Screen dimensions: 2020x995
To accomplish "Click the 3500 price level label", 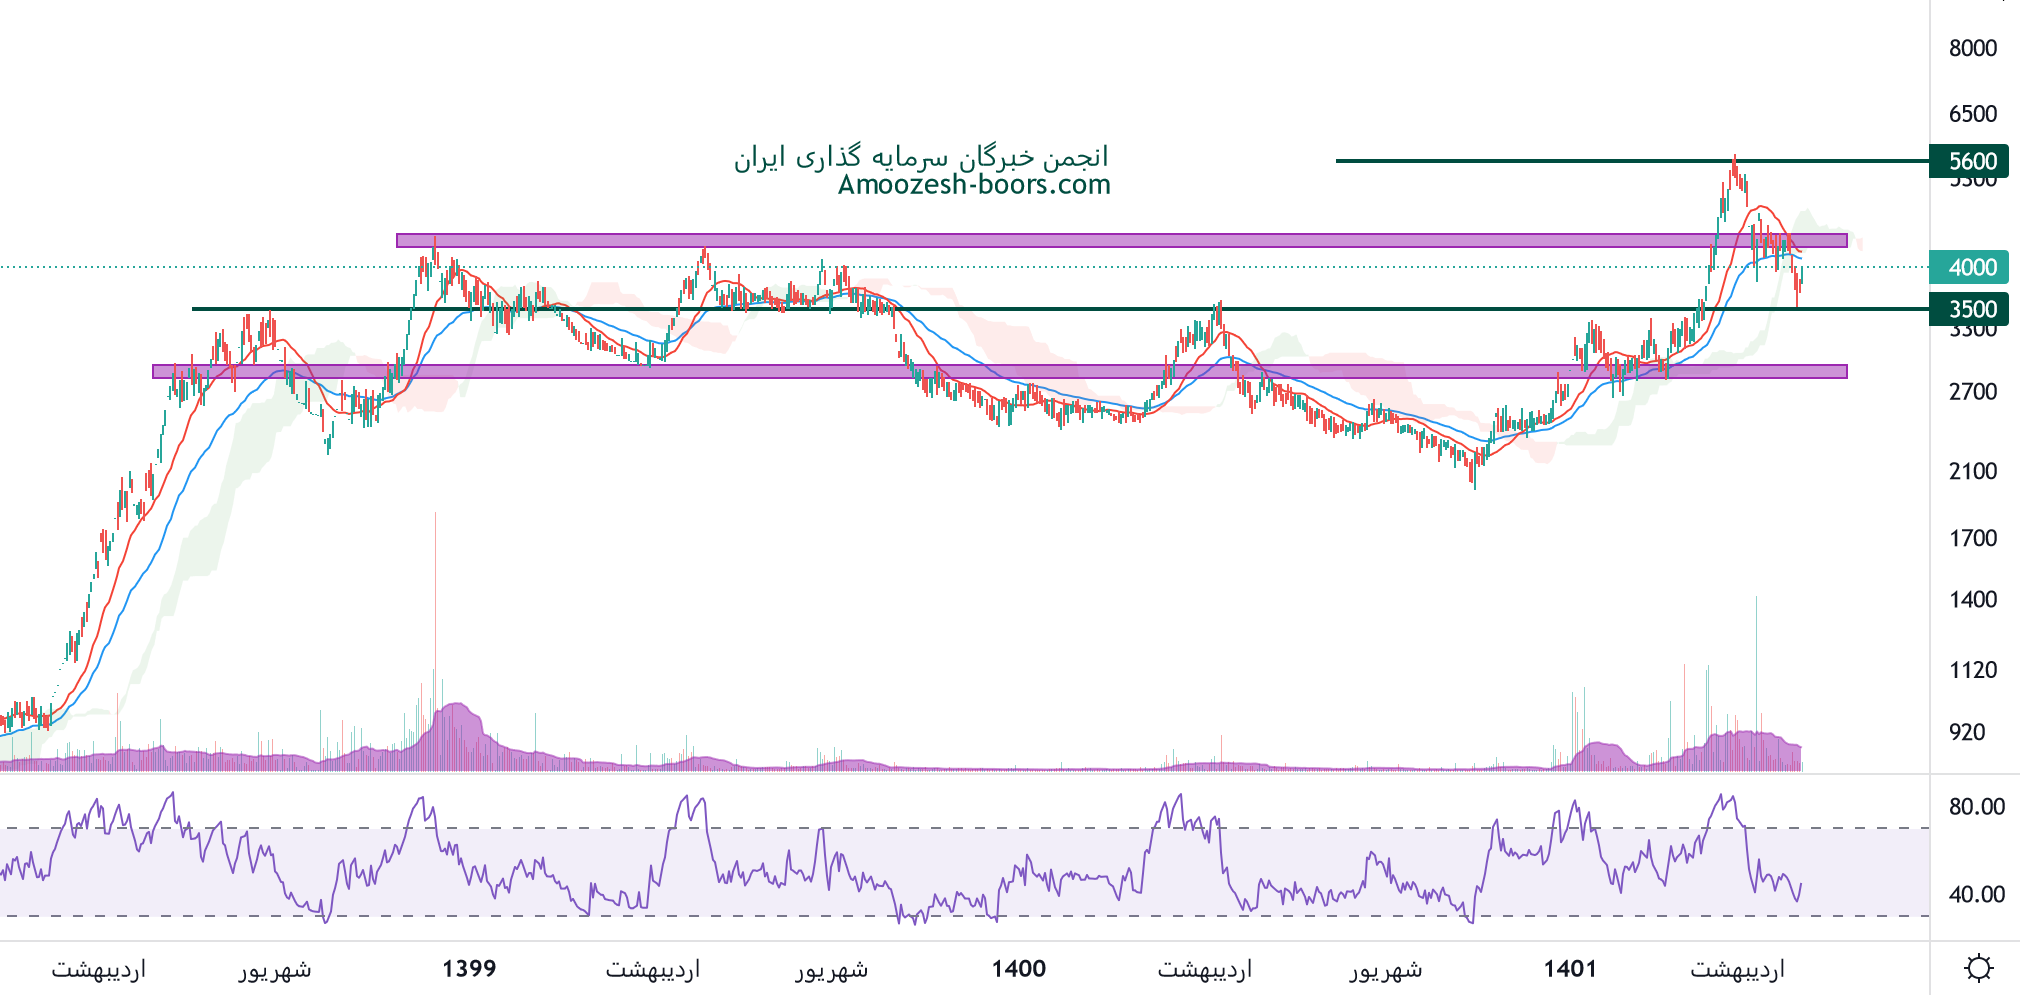I will tap(1971, 309).
